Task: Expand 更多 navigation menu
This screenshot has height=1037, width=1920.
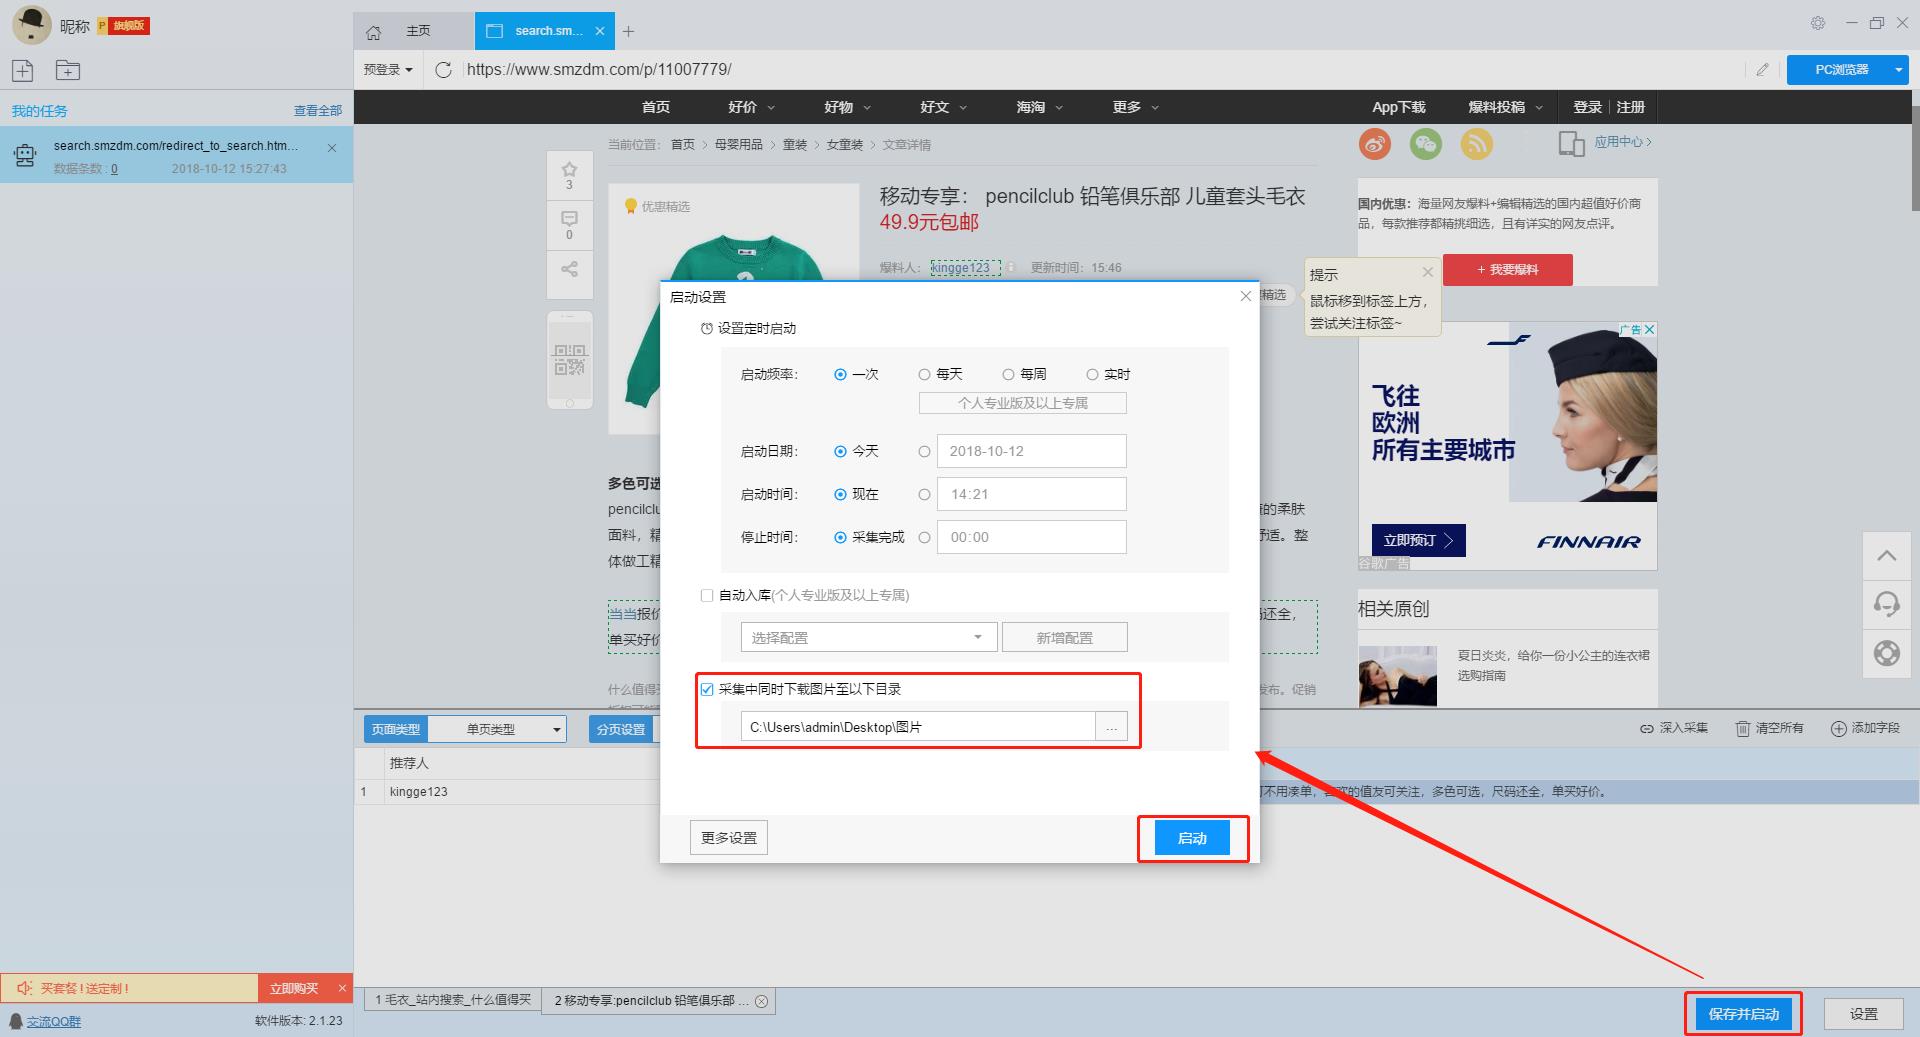Action: 1136,107
